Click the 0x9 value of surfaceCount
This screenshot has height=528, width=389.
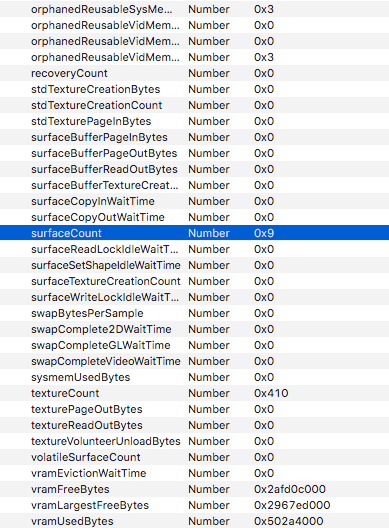[x=264, y=233]
